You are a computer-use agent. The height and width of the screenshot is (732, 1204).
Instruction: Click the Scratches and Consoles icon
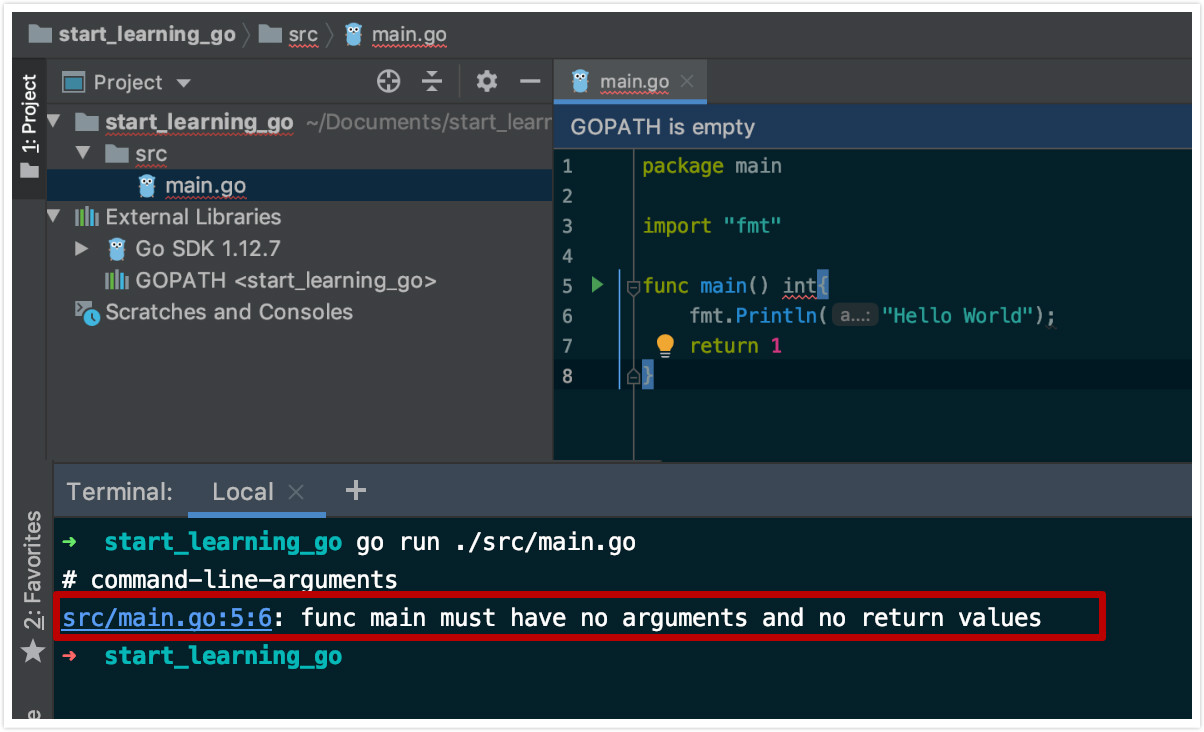coord(88,313)
